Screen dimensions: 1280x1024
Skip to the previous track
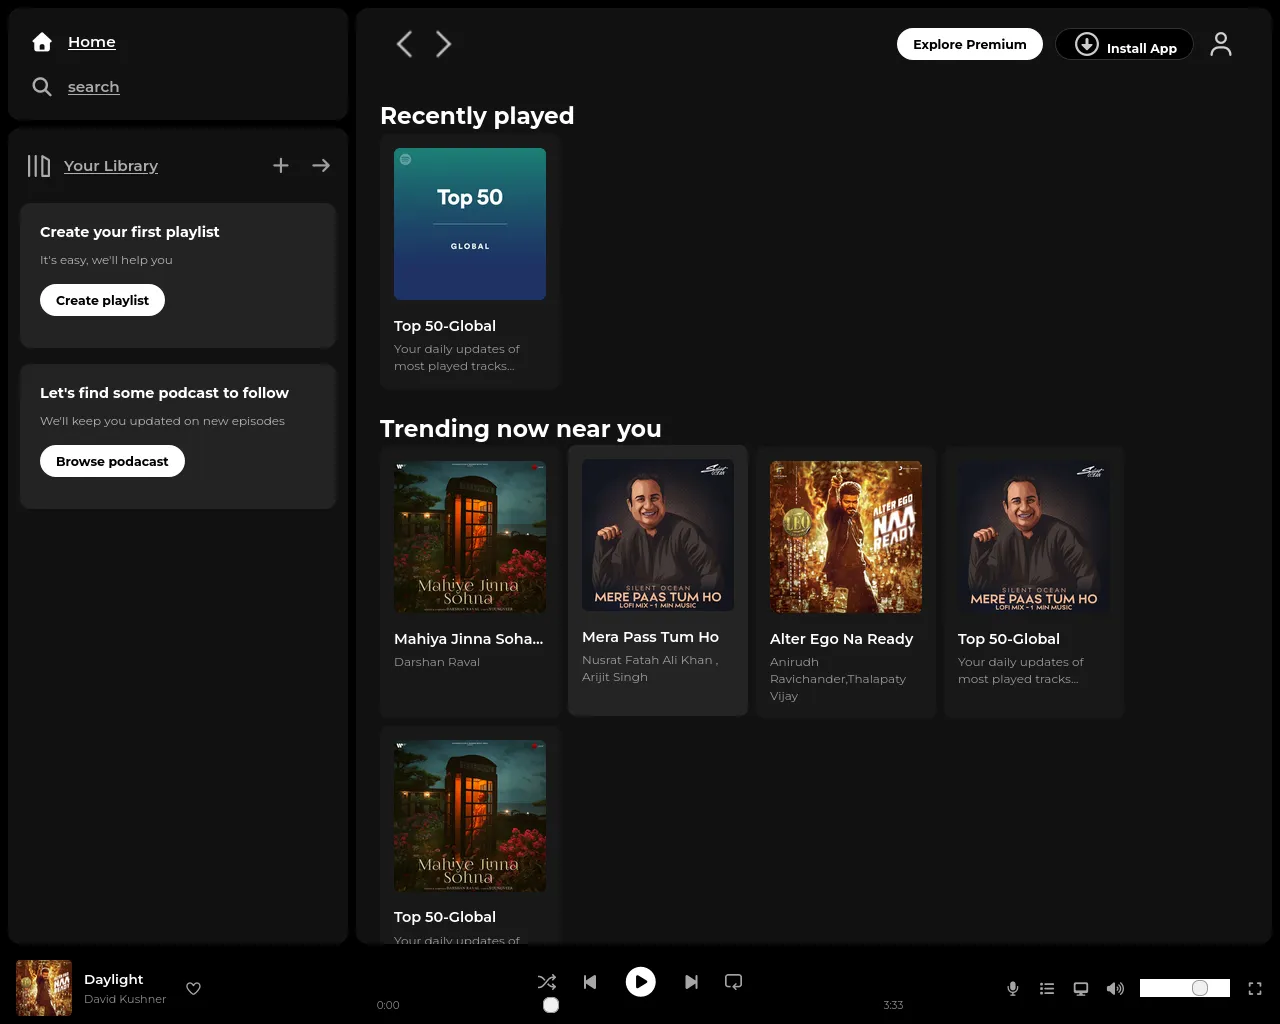(590, 982)
